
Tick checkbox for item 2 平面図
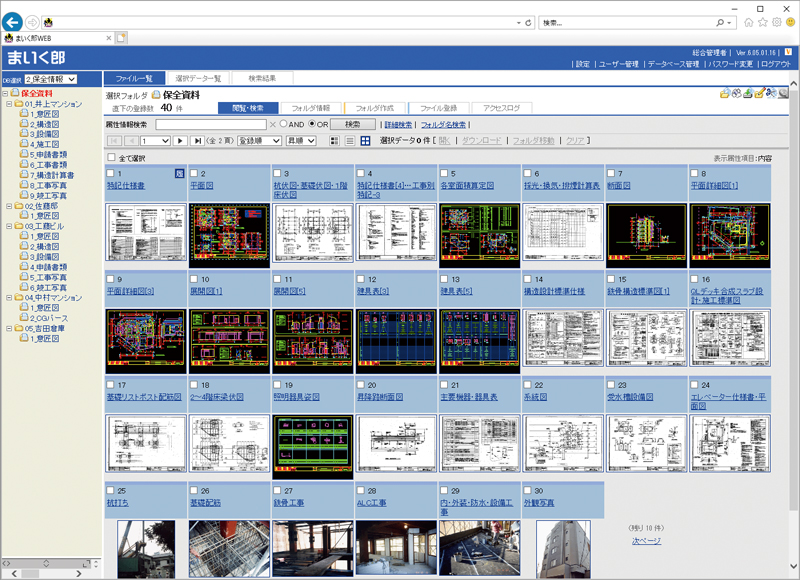pyautogui.click(x=194, y=174)
